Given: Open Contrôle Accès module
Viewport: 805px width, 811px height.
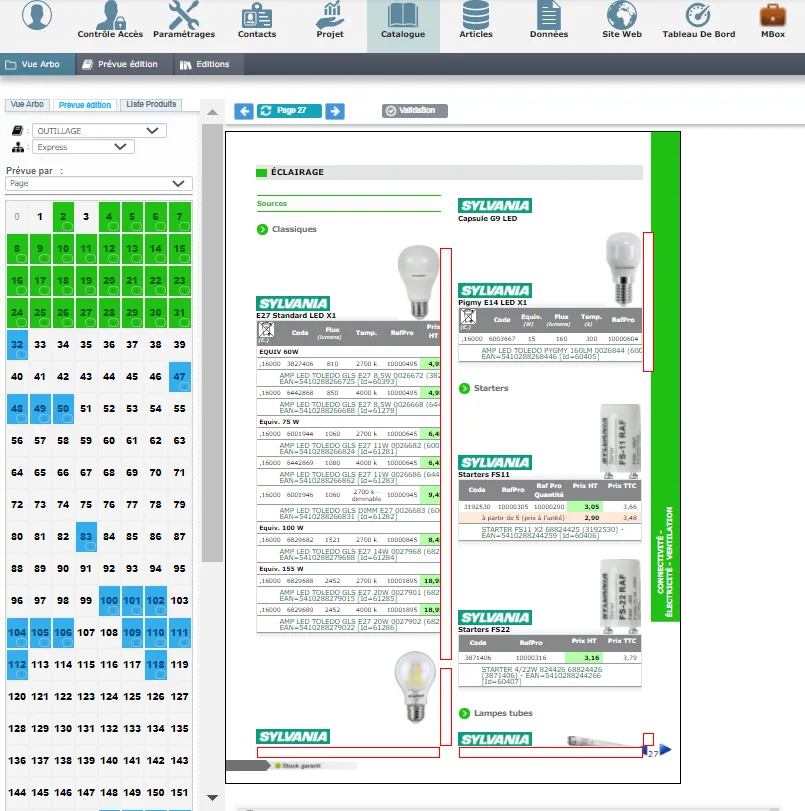Looking at the screenshot, I should click(110, 20).
